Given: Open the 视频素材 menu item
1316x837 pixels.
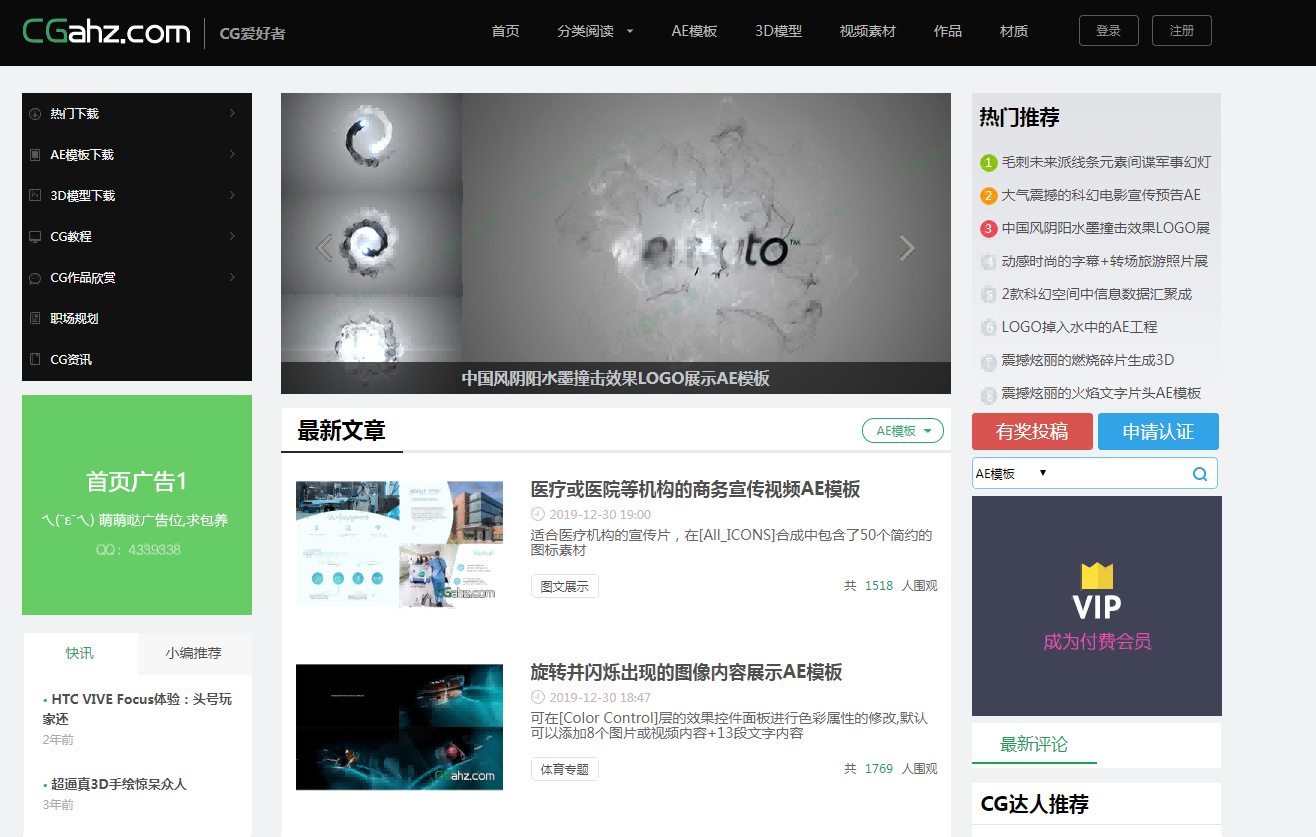Looking at the screenshot, I should tap(866, 31).
